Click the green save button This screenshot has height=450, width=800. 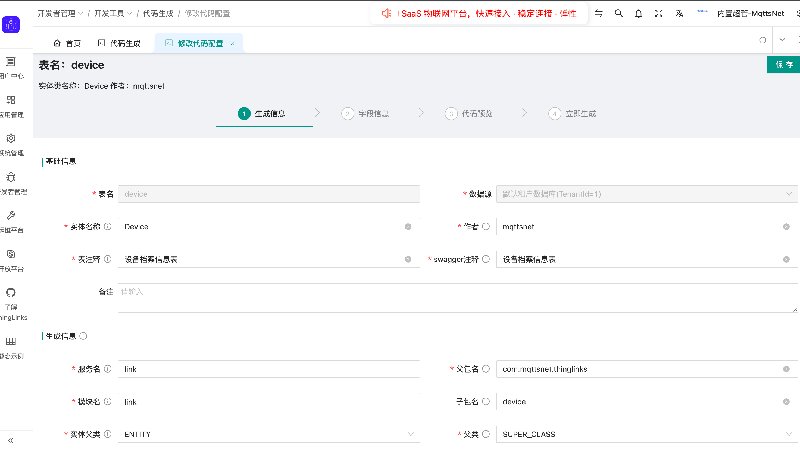[784, 64]
